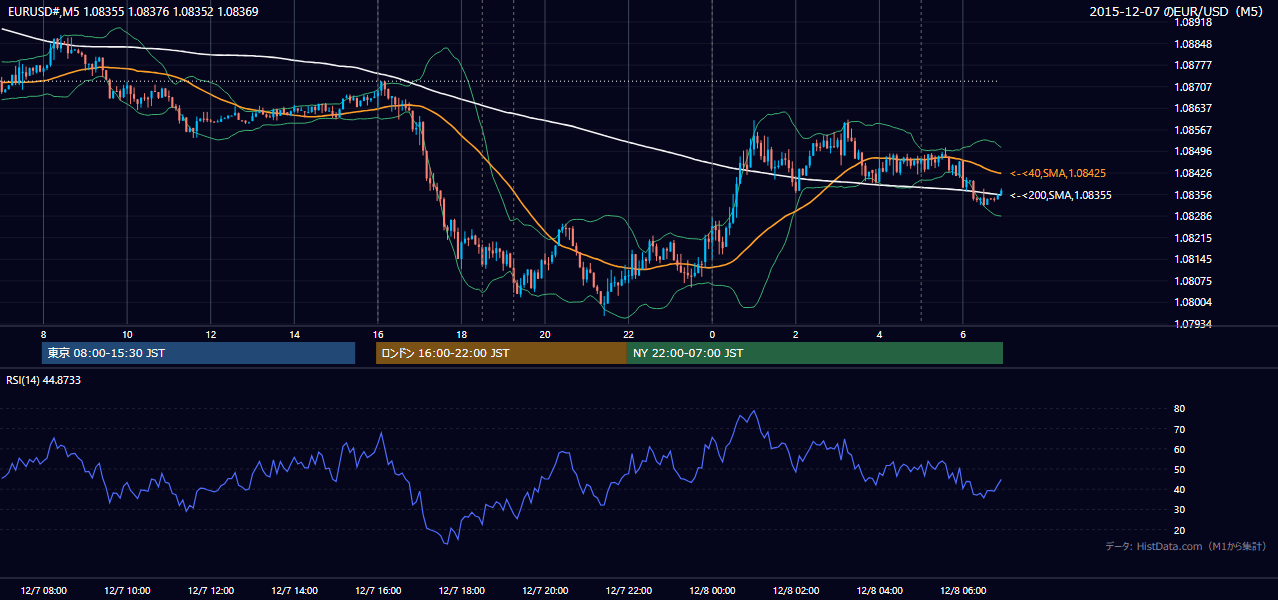Click the RSI scale value 70

click(1180, 429)
